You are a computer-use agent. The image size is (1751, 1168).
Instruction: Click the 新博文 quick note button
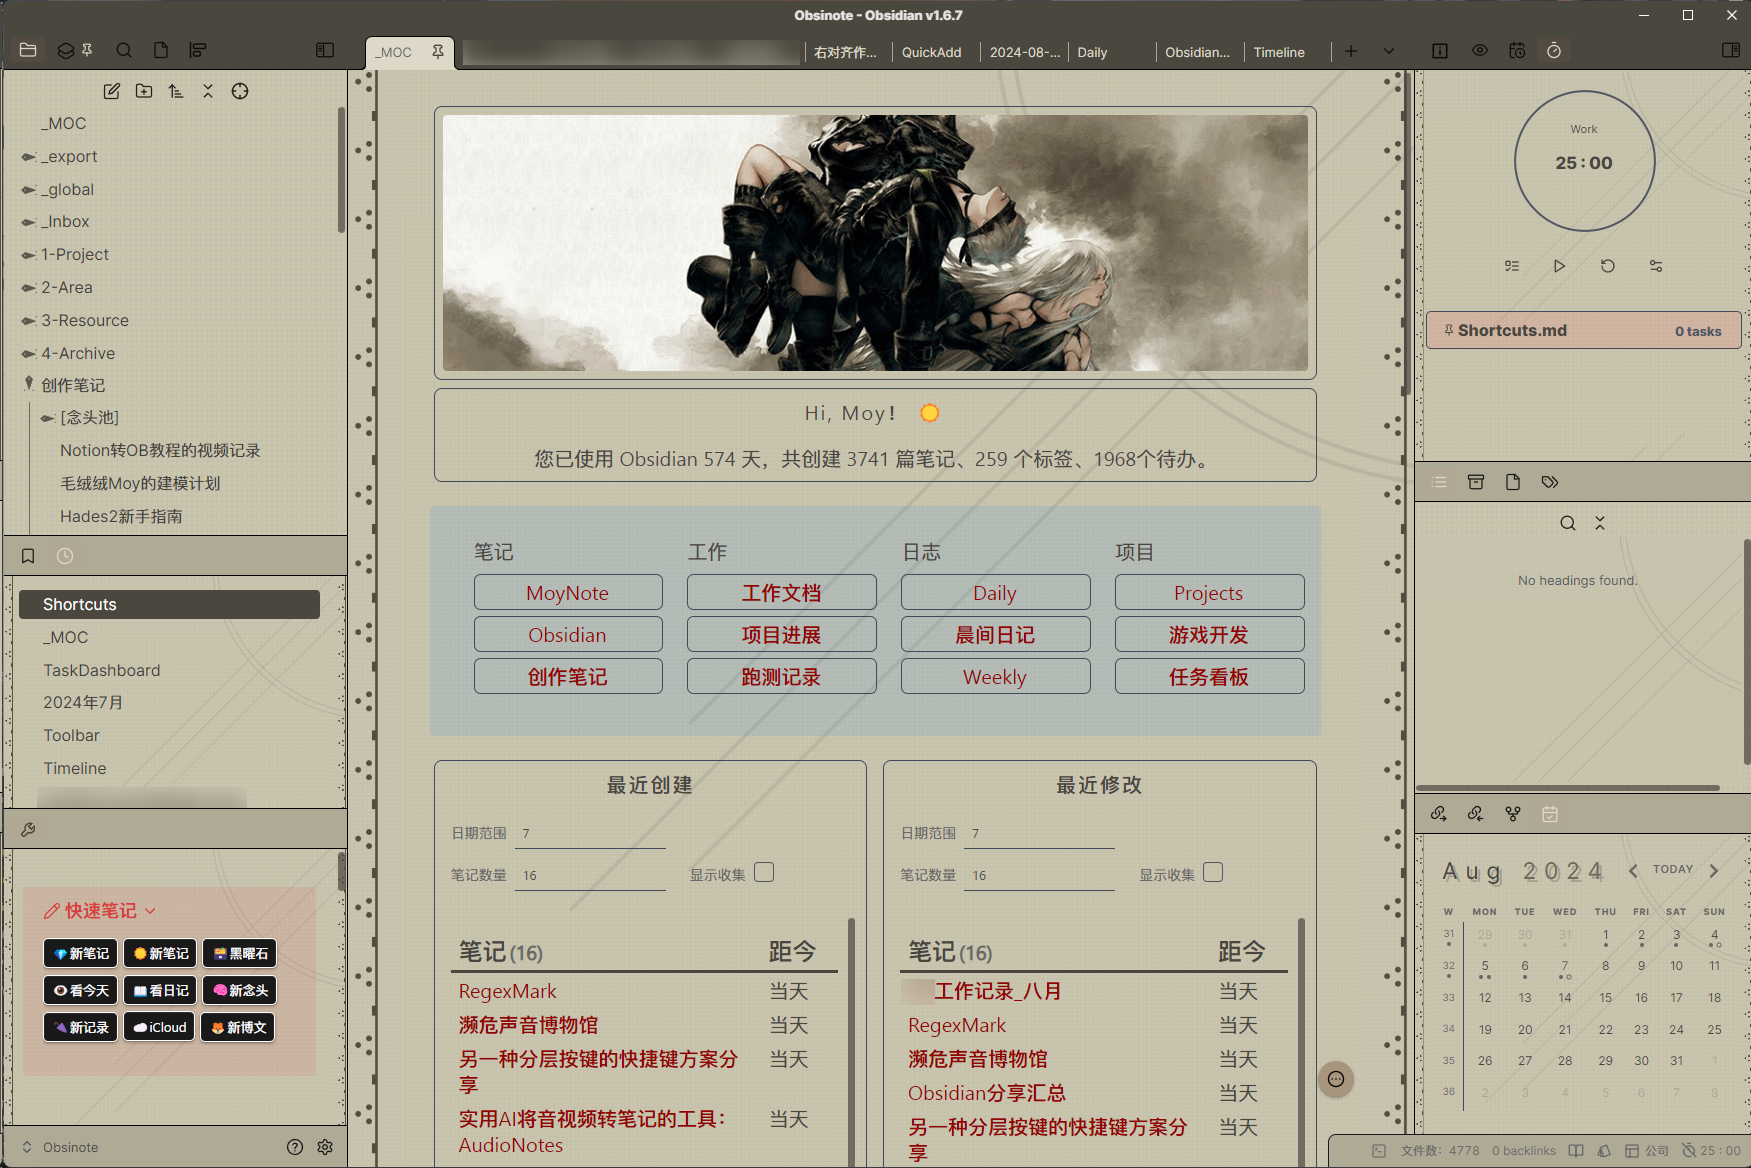click(238, 1027)
